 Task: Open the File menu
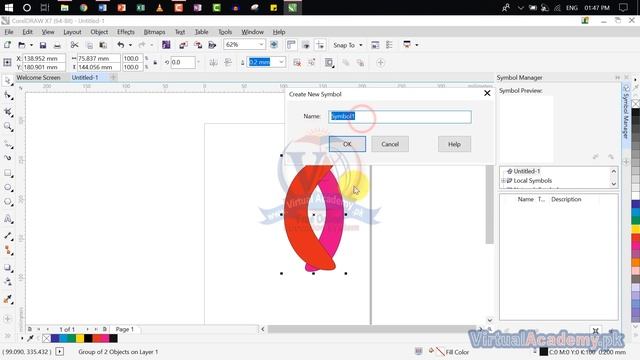(x=9, y=32)
